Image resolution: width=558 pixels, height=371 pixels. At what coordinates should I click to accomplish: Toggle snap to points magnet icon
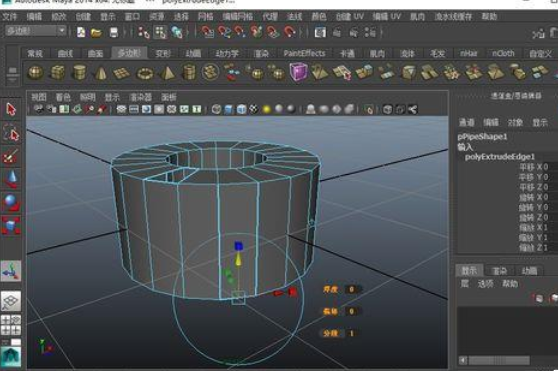tap(240, 32)
